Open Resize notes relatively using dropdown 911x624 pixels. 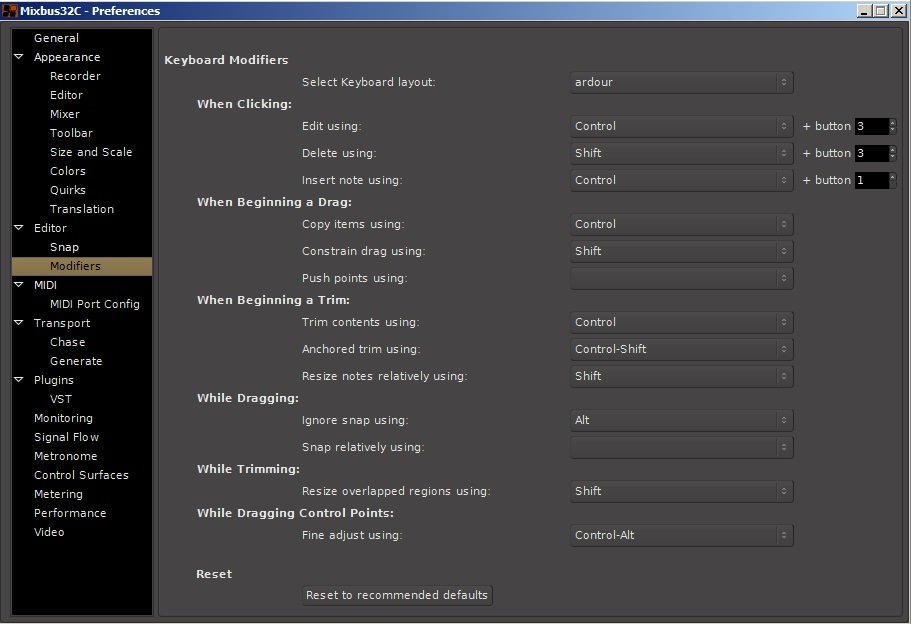click(682, 376)
